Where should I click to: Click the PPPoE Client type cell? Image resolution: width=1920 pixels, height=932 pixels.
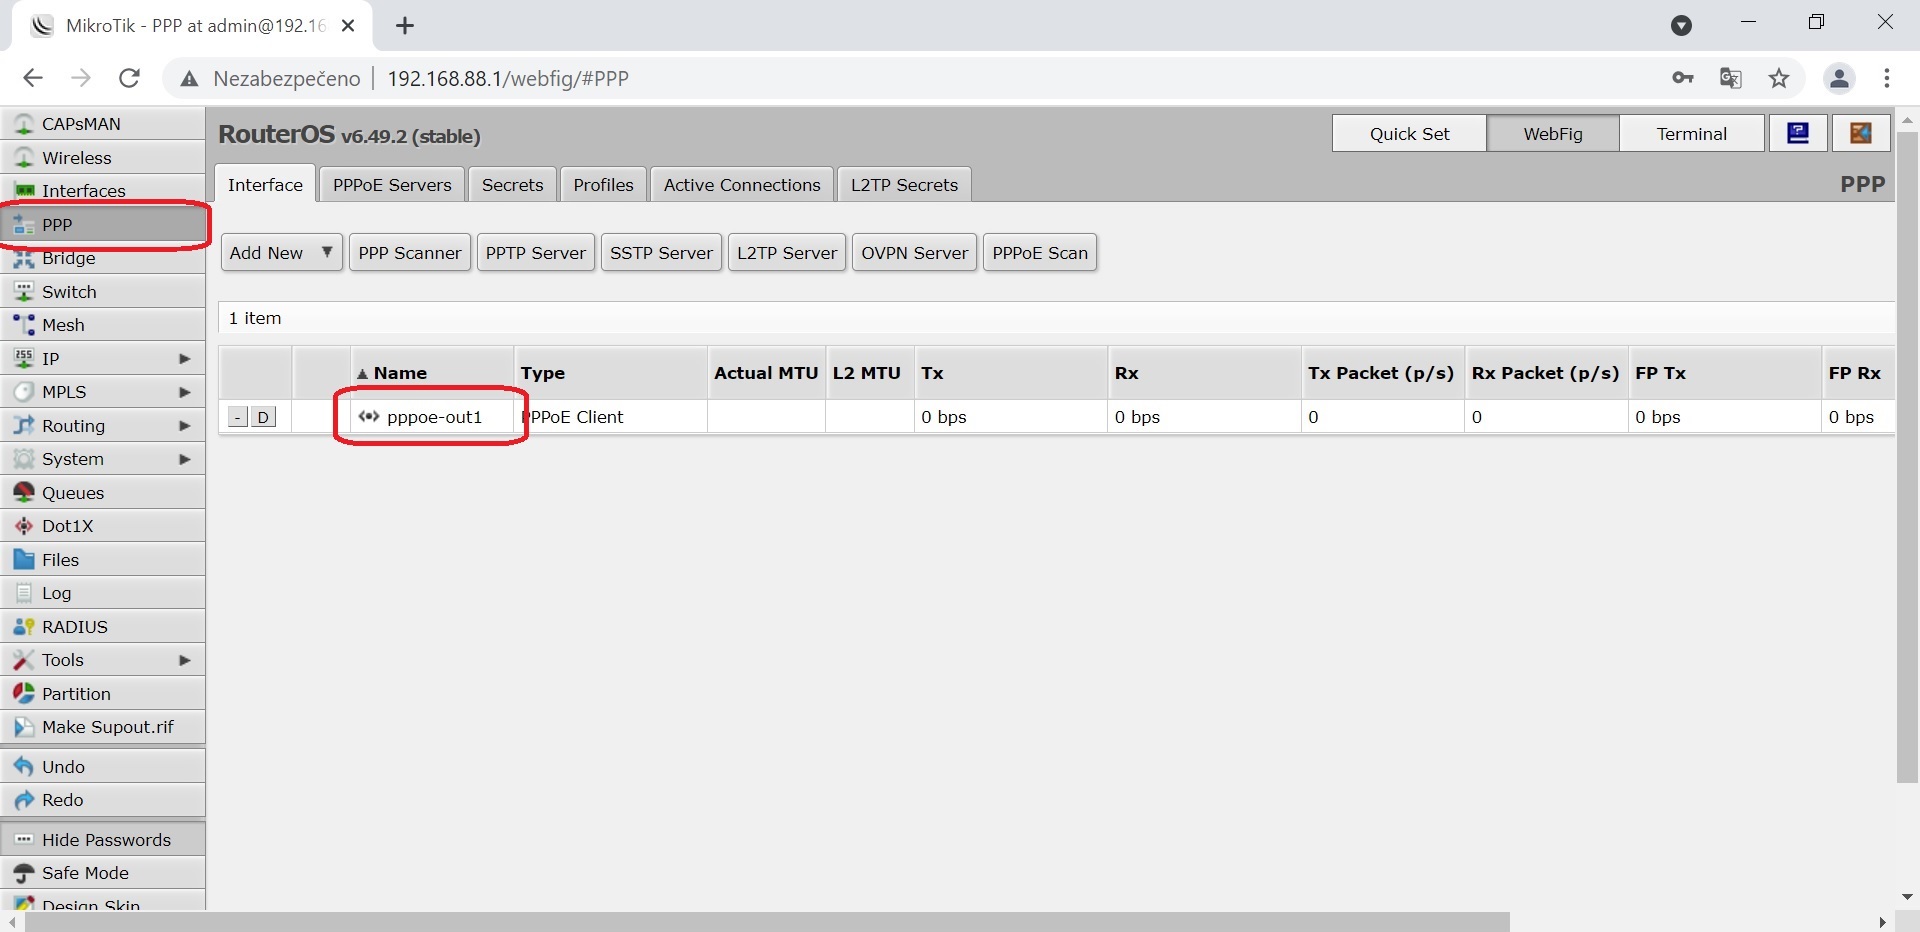tap(610, 417)
